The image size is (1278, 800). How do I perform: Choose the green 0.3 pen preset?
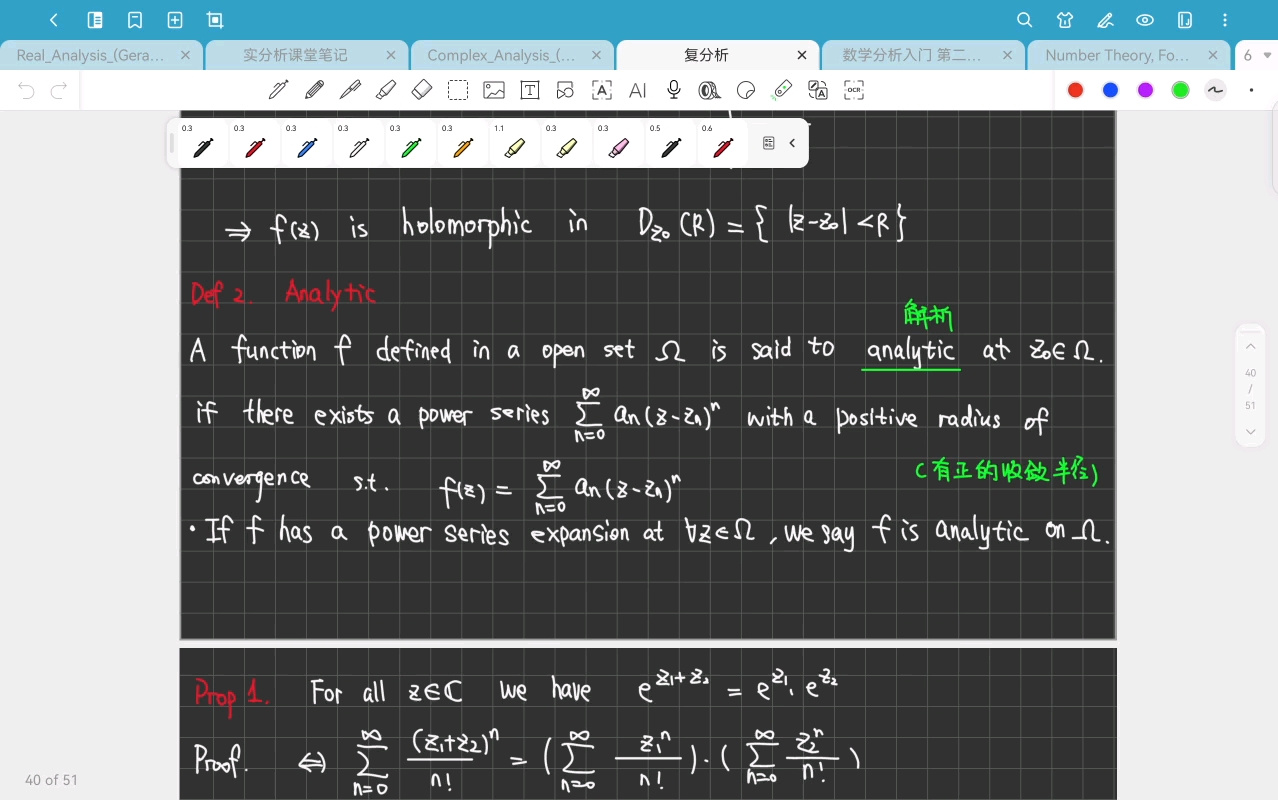tap(411, 144)
